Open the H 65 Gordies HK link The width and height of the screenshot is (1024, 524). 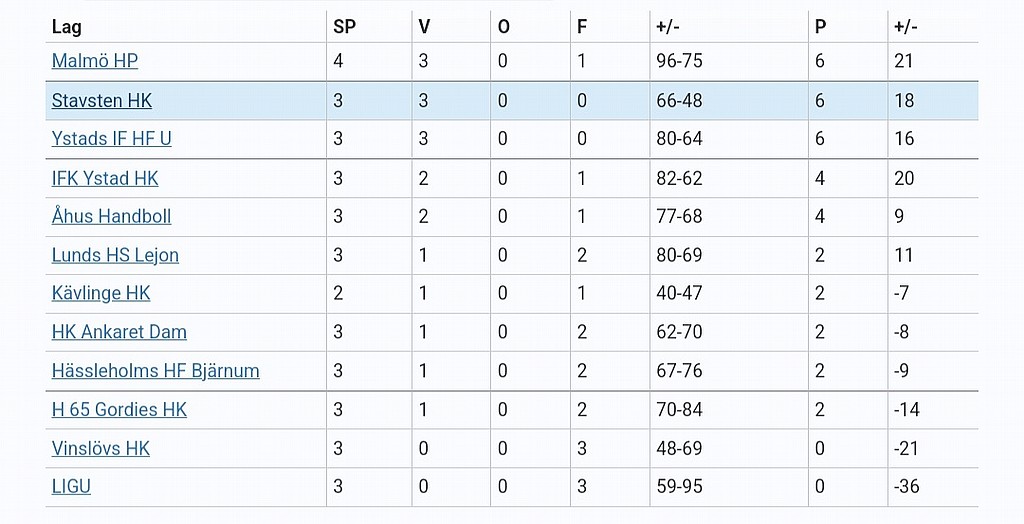119,410
